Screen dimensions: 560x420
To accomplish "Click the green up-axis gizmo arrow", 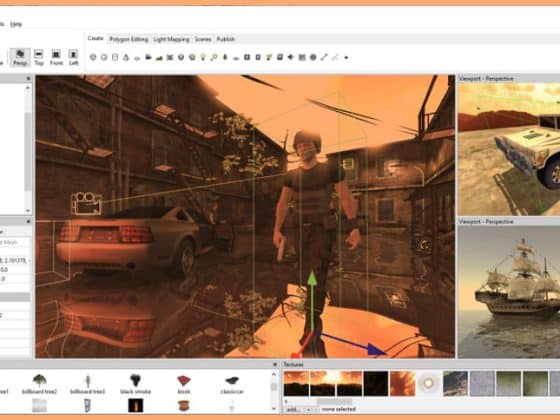I will click(x=312, y=279).
